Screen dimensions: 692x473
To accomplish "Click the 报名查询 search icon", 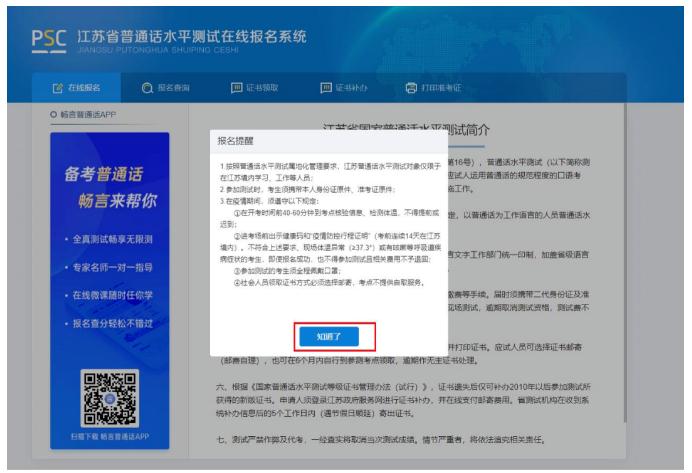I will pos(147,89).
